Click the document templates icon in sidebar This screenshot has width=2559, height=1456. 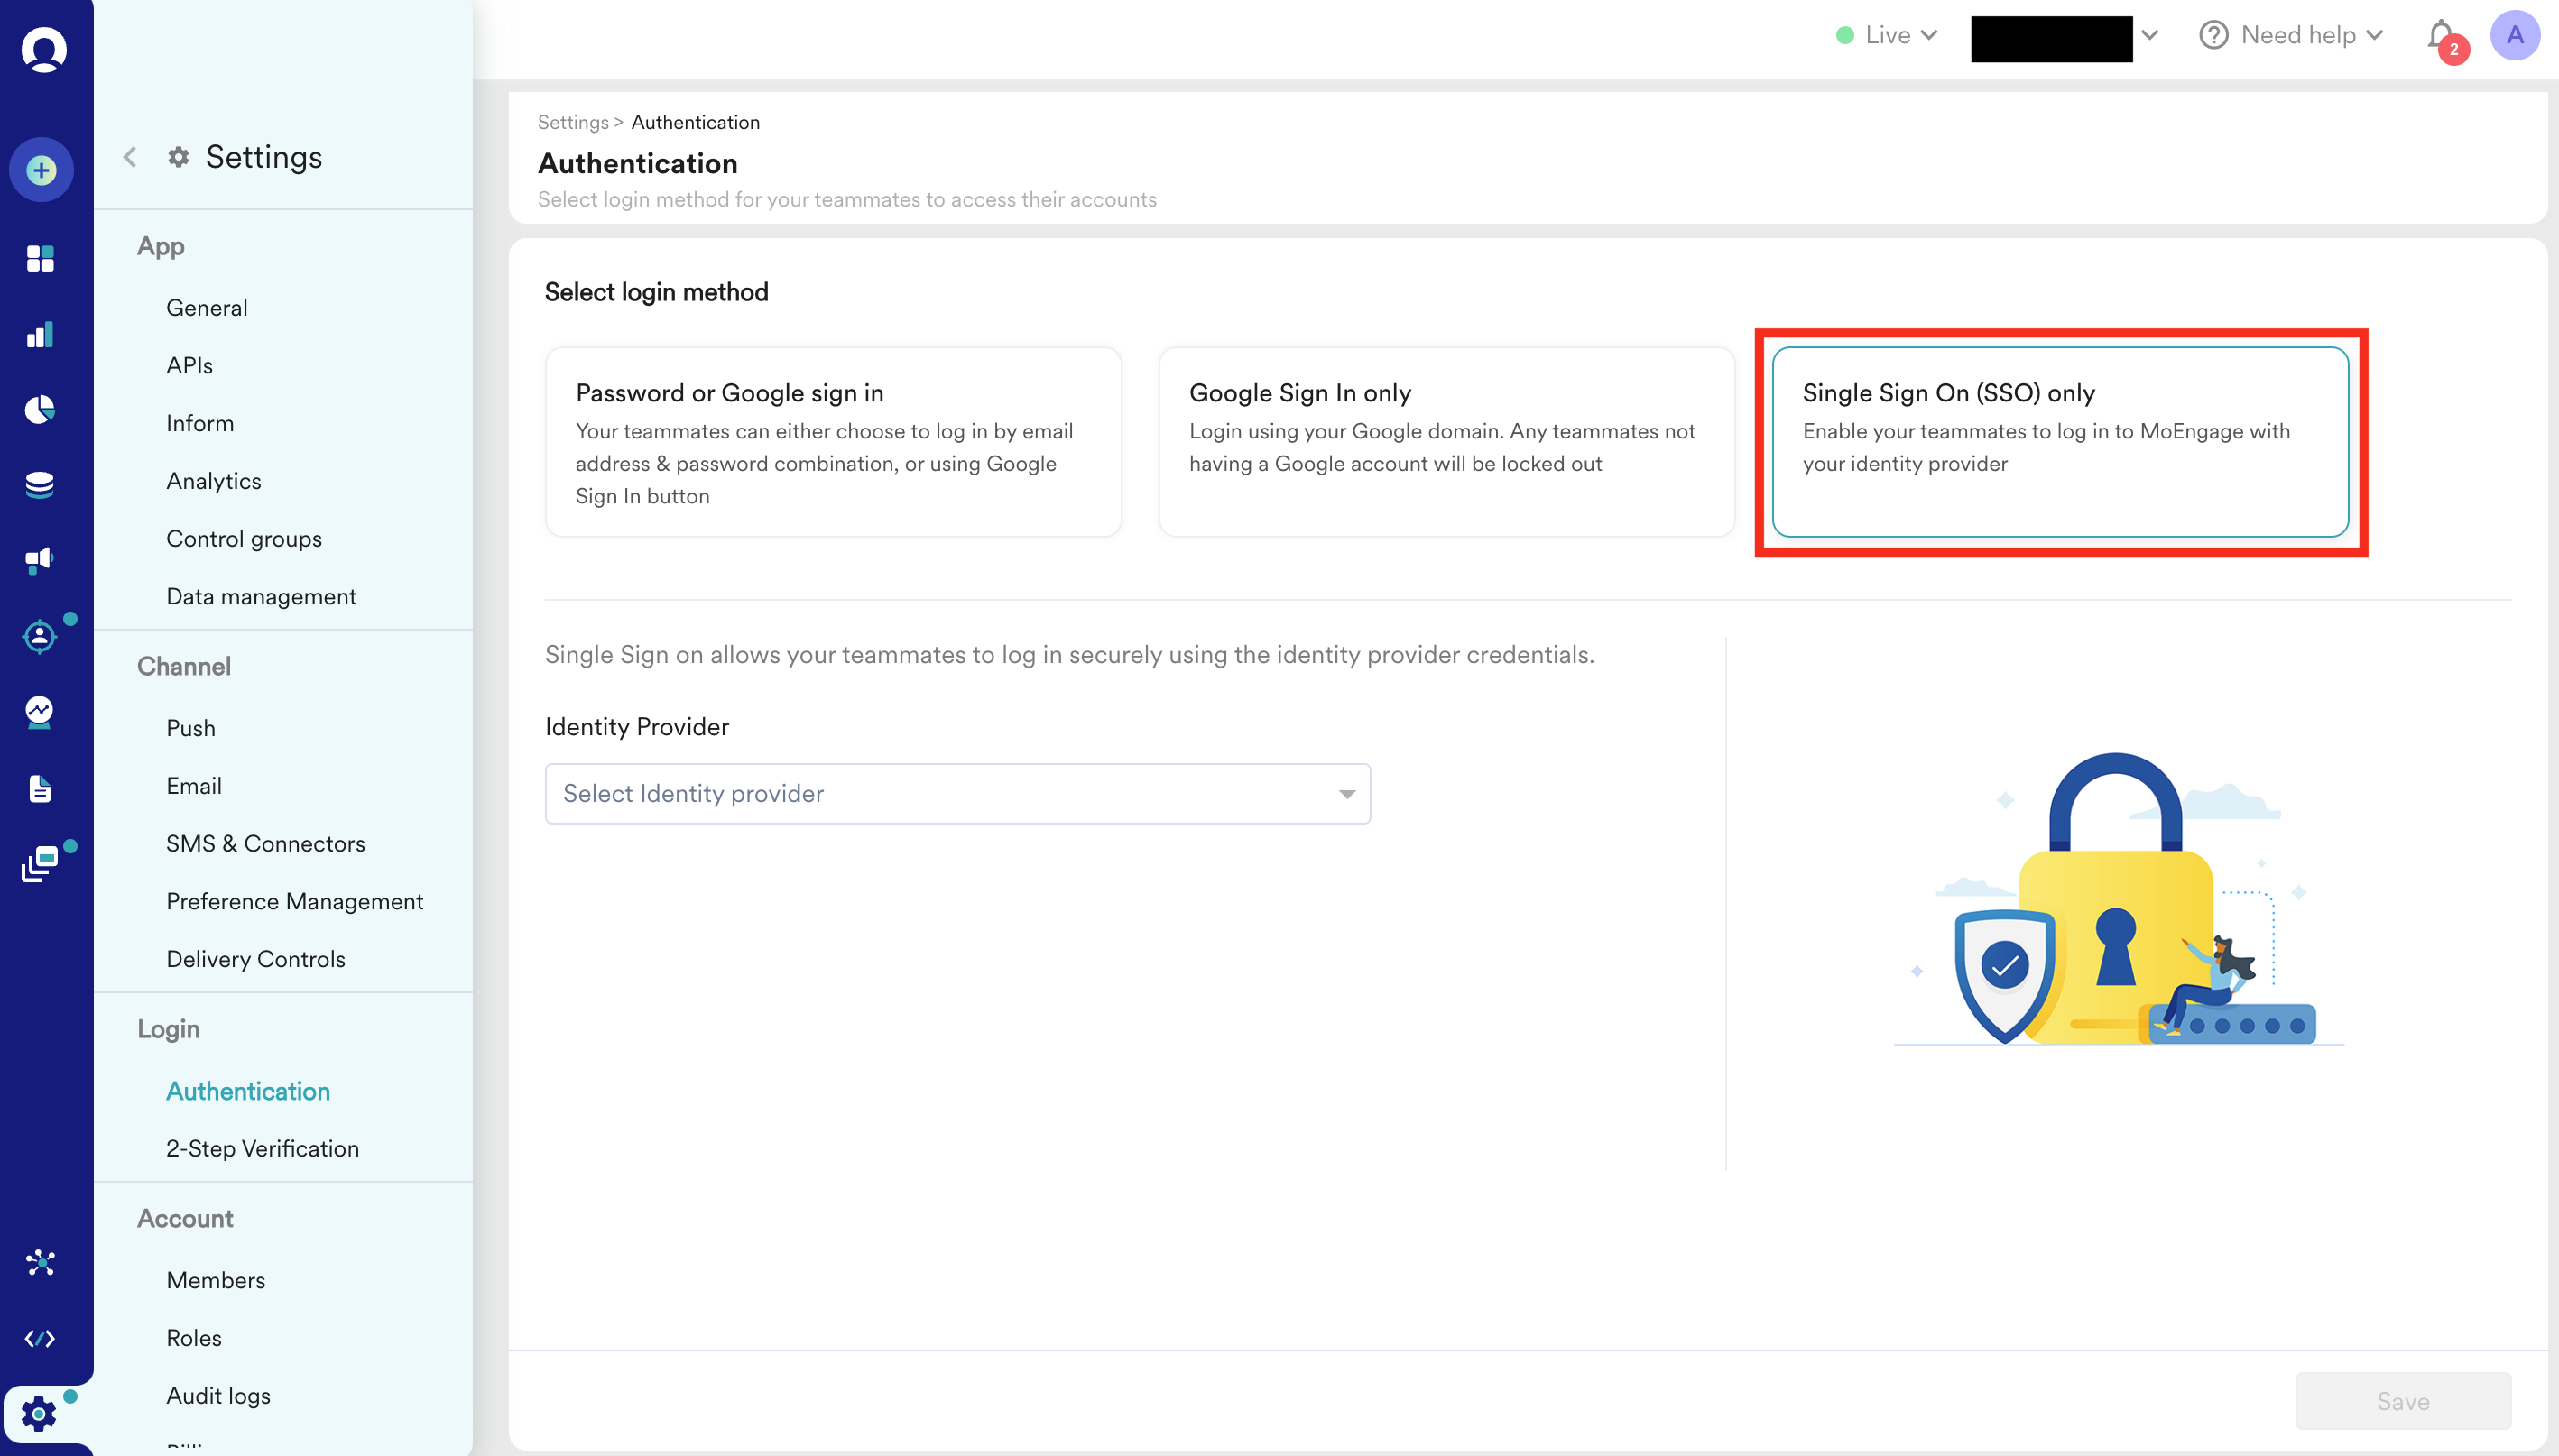(x=40, y=788)
